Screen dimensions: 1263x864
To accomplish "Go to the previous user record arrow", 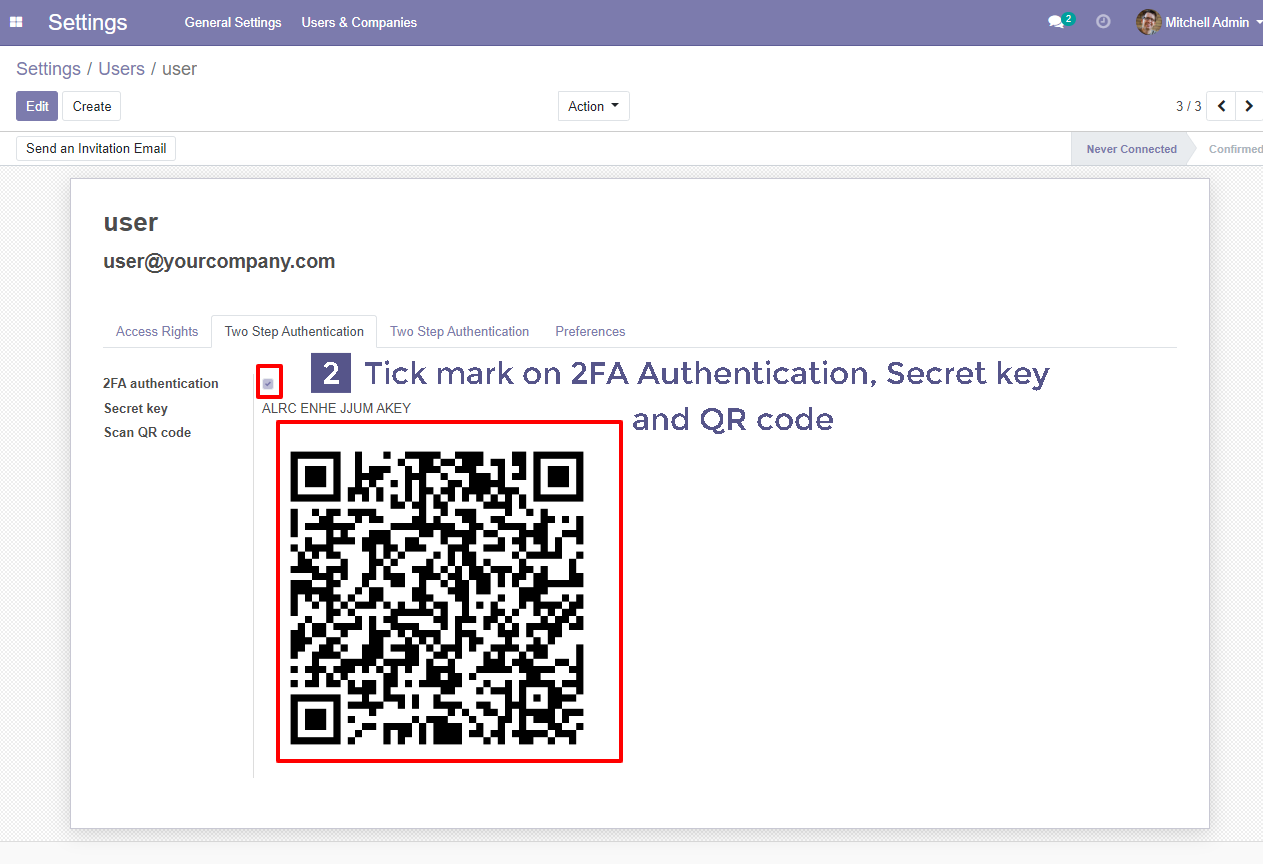I will 1221,106.
